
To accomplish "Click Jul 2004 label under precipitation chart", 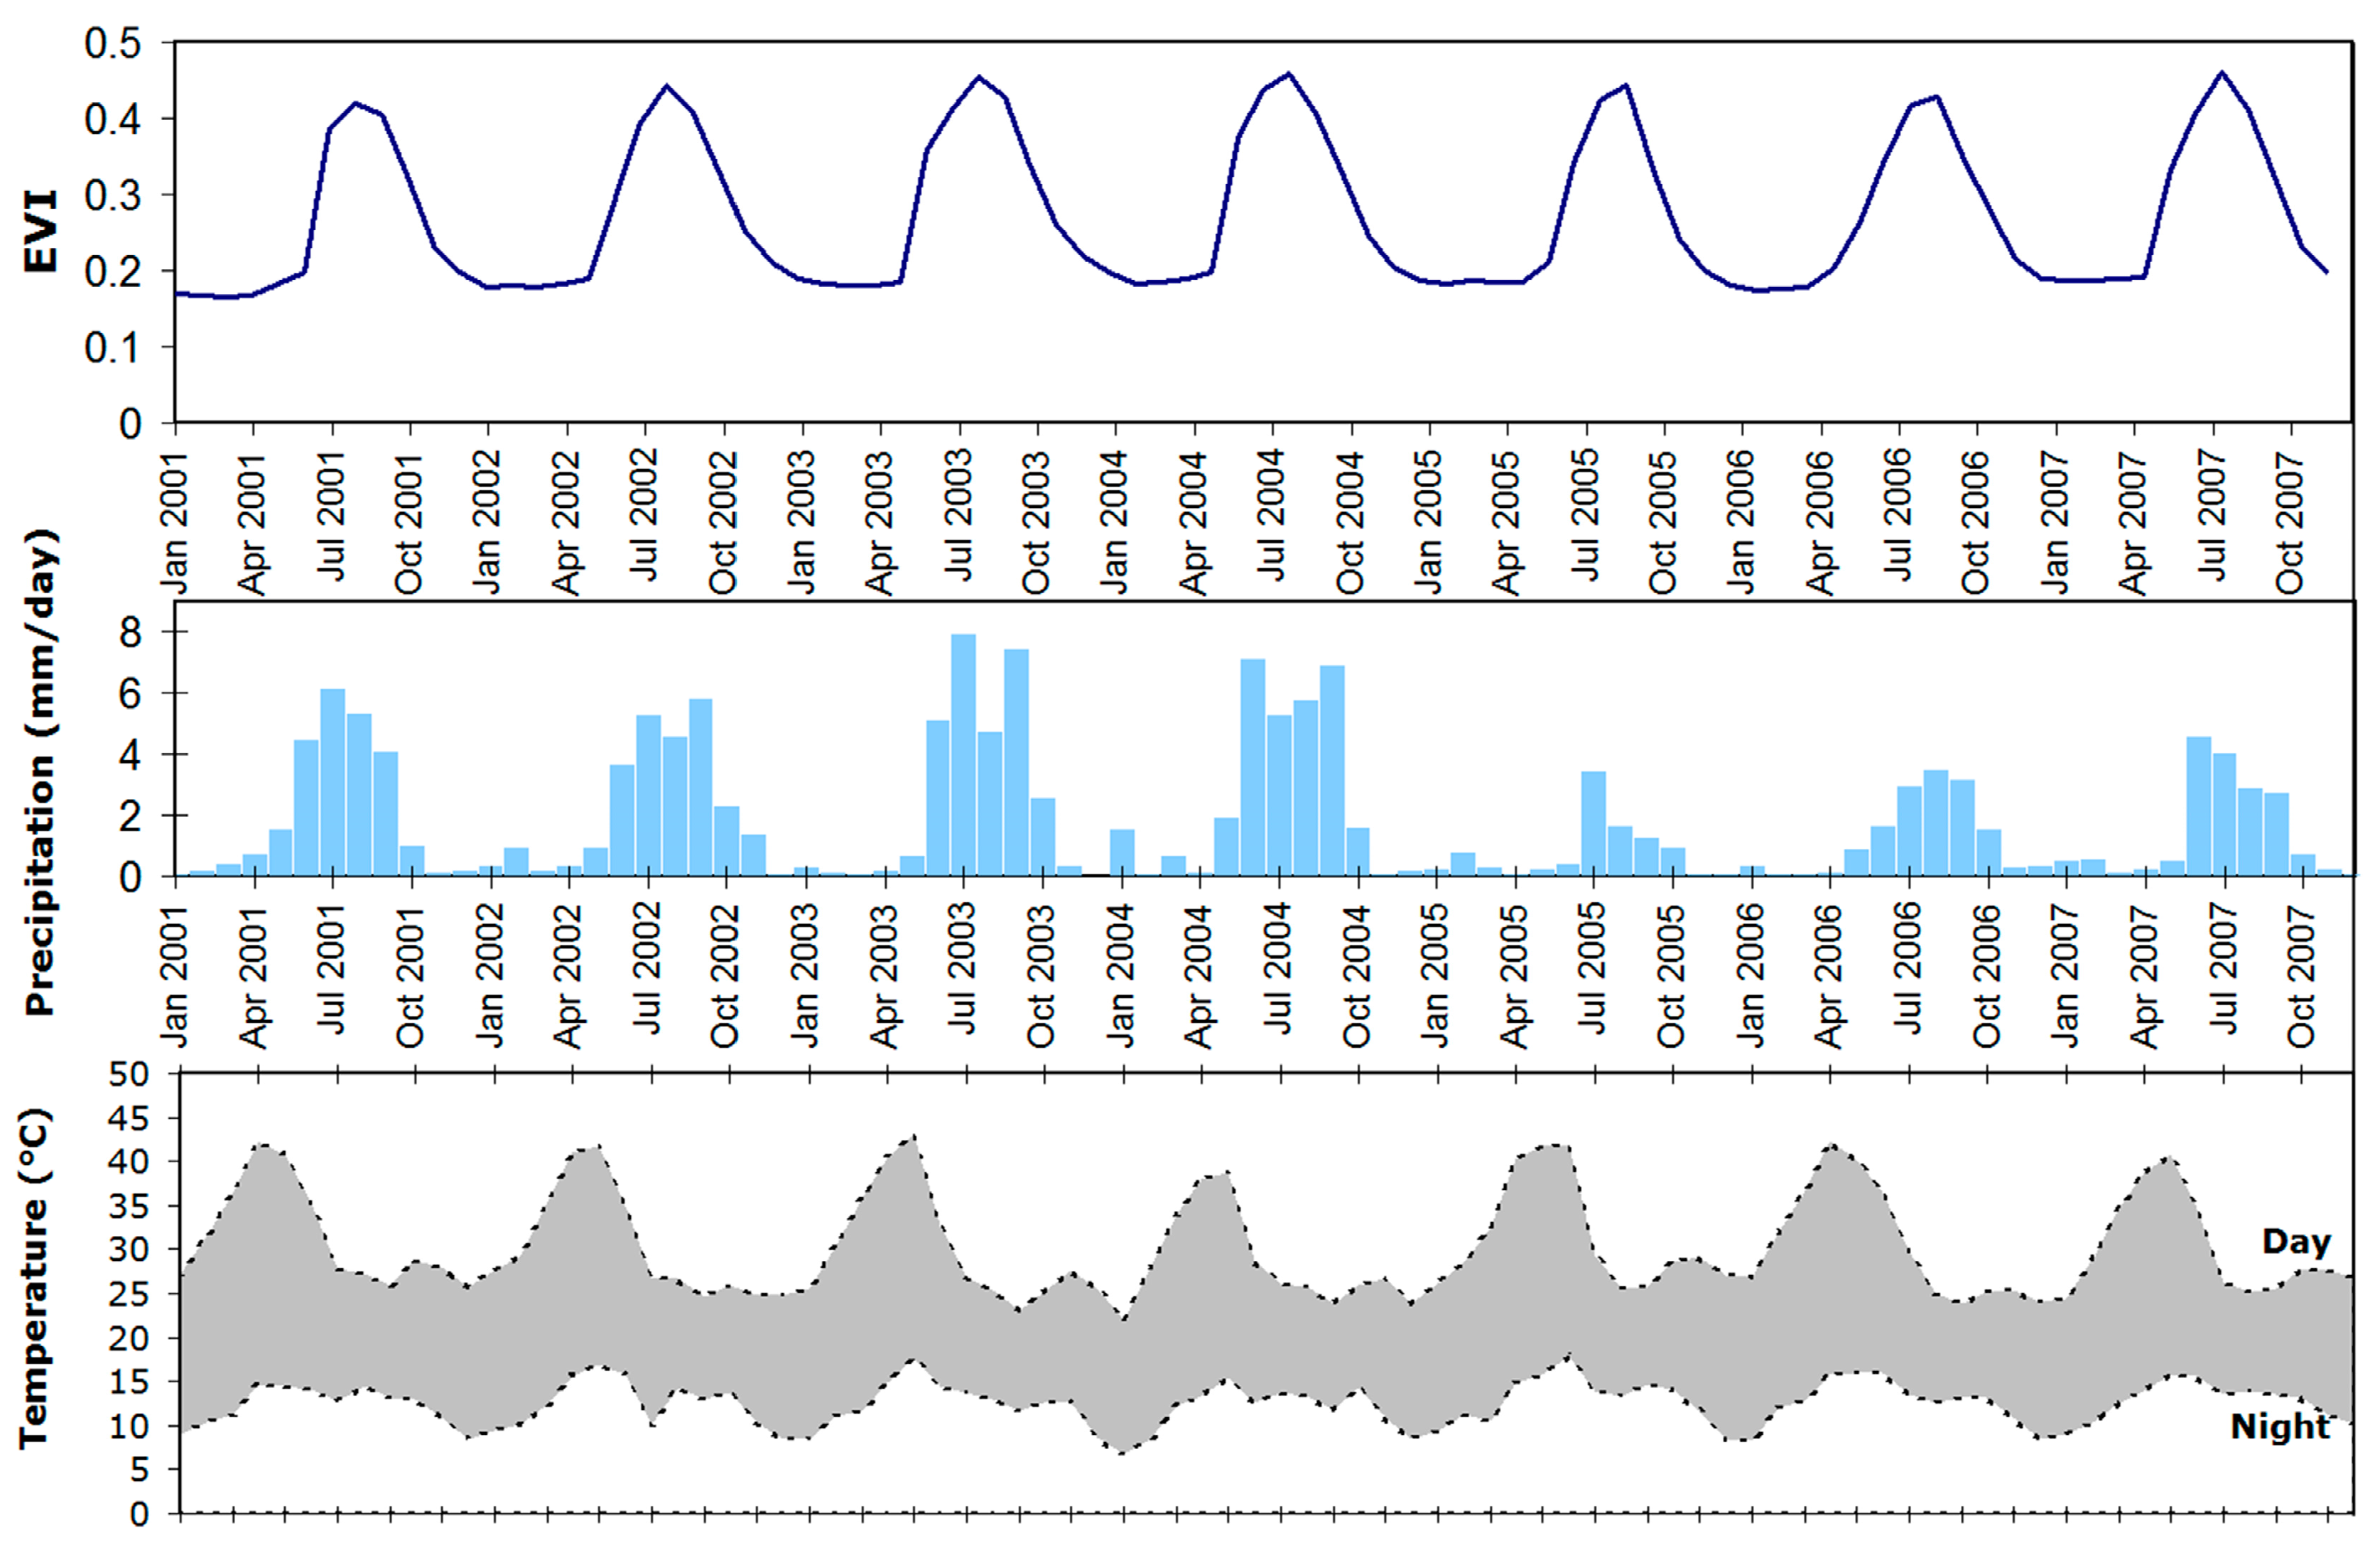I will [1279, 968].
